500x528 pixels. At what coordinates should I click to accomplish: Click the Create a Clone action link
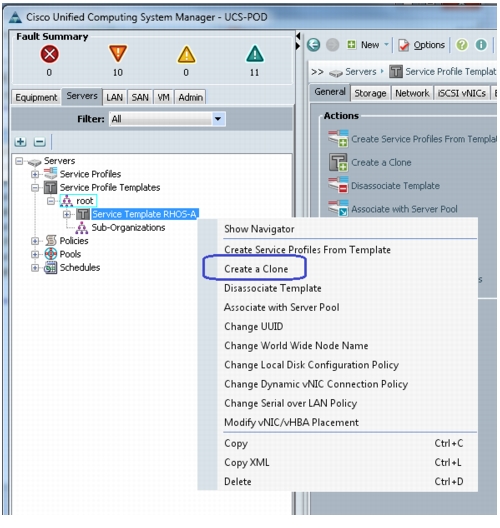pyautogui.click(x=381, y=162)
